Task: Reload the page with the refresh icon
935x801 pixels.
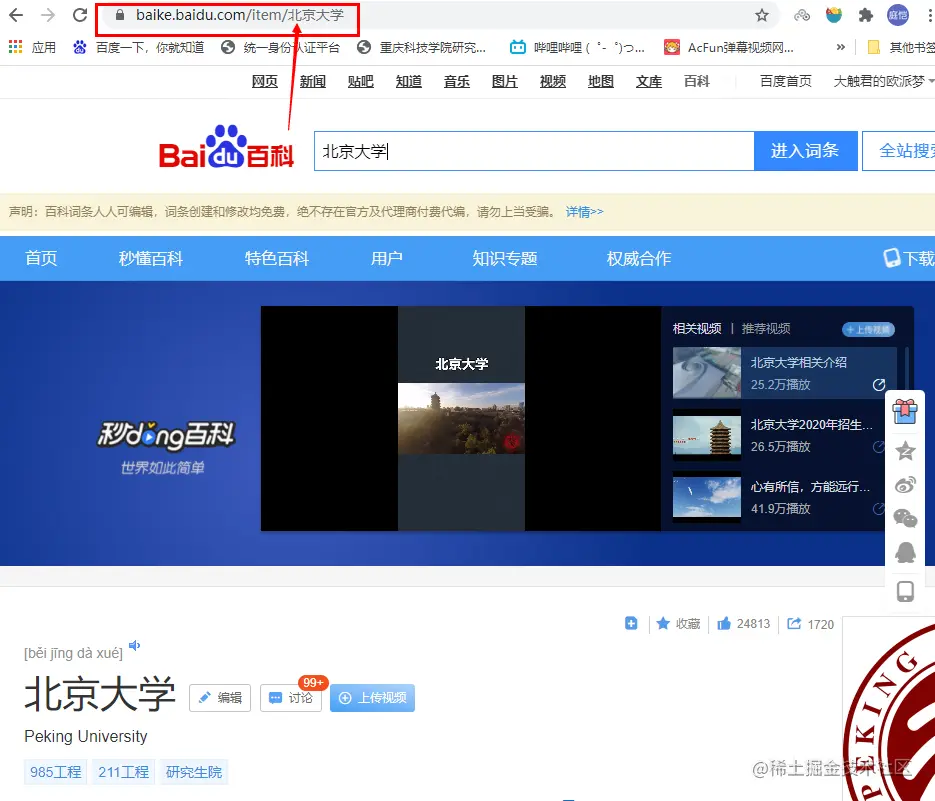Action: [x=79, y=15]
